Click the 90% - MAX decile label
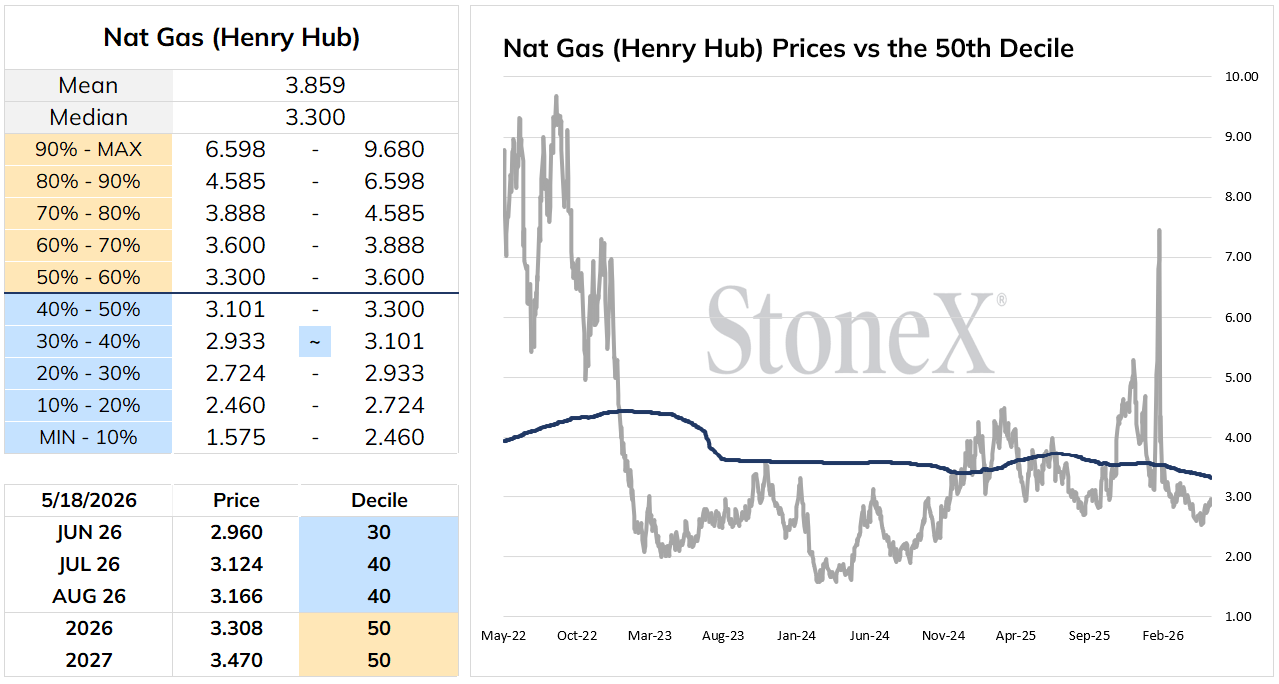Viewport: 1279px width, 684px height. 89,150
